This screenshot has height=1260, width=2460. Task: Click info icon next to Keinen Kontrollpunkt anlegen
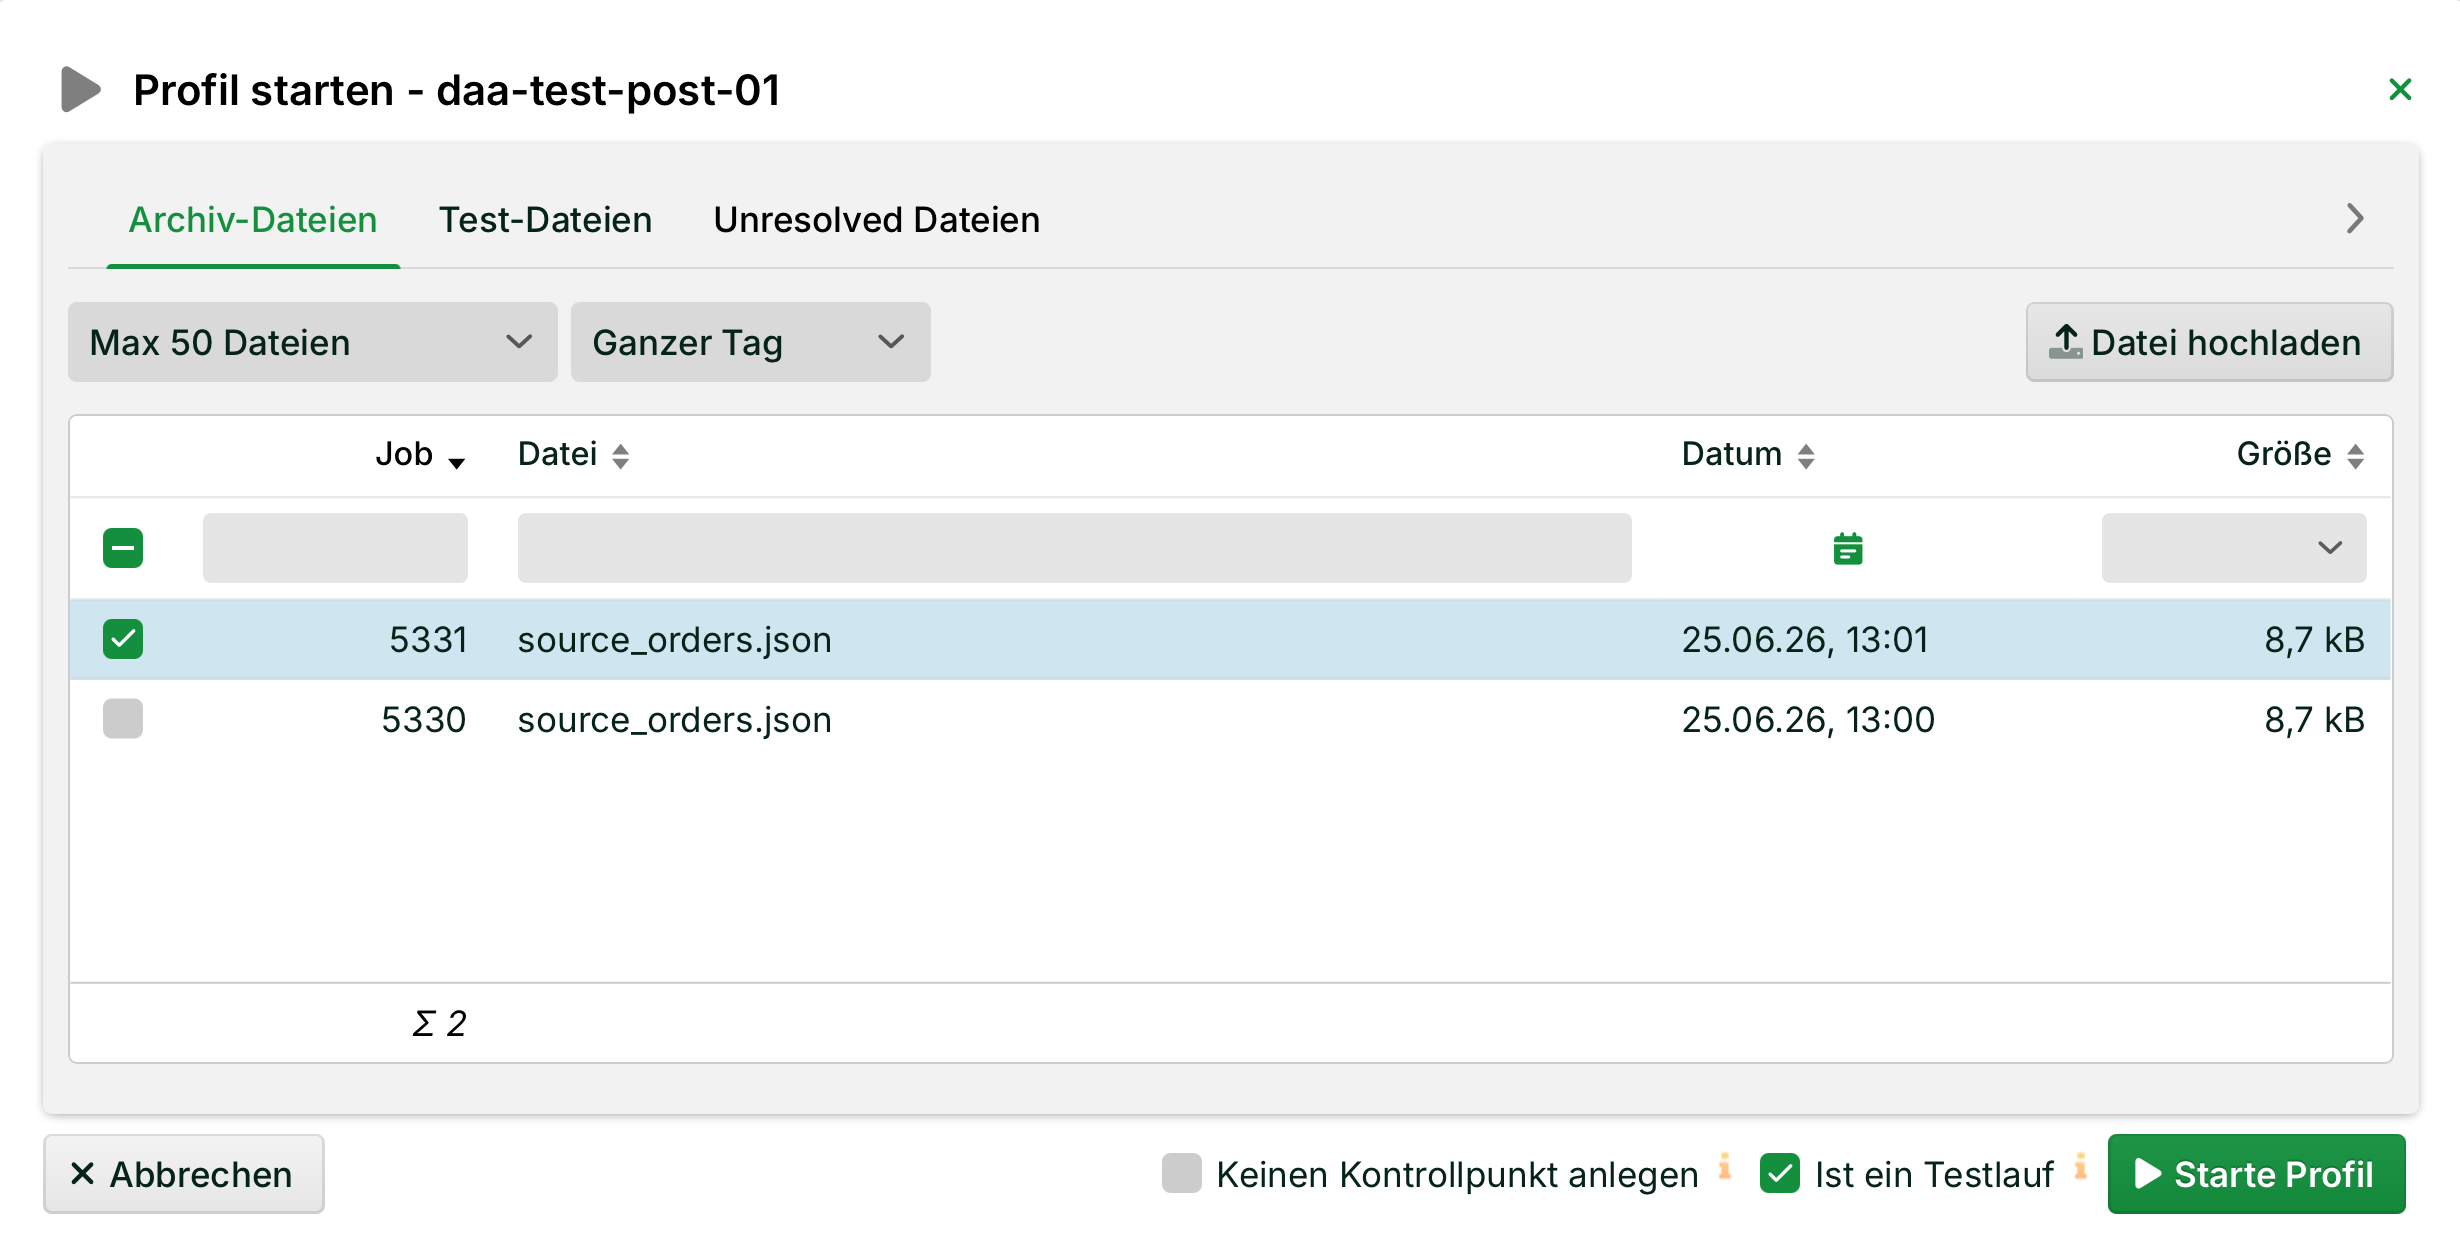pyautogui.click(x=1724, y=1166)
